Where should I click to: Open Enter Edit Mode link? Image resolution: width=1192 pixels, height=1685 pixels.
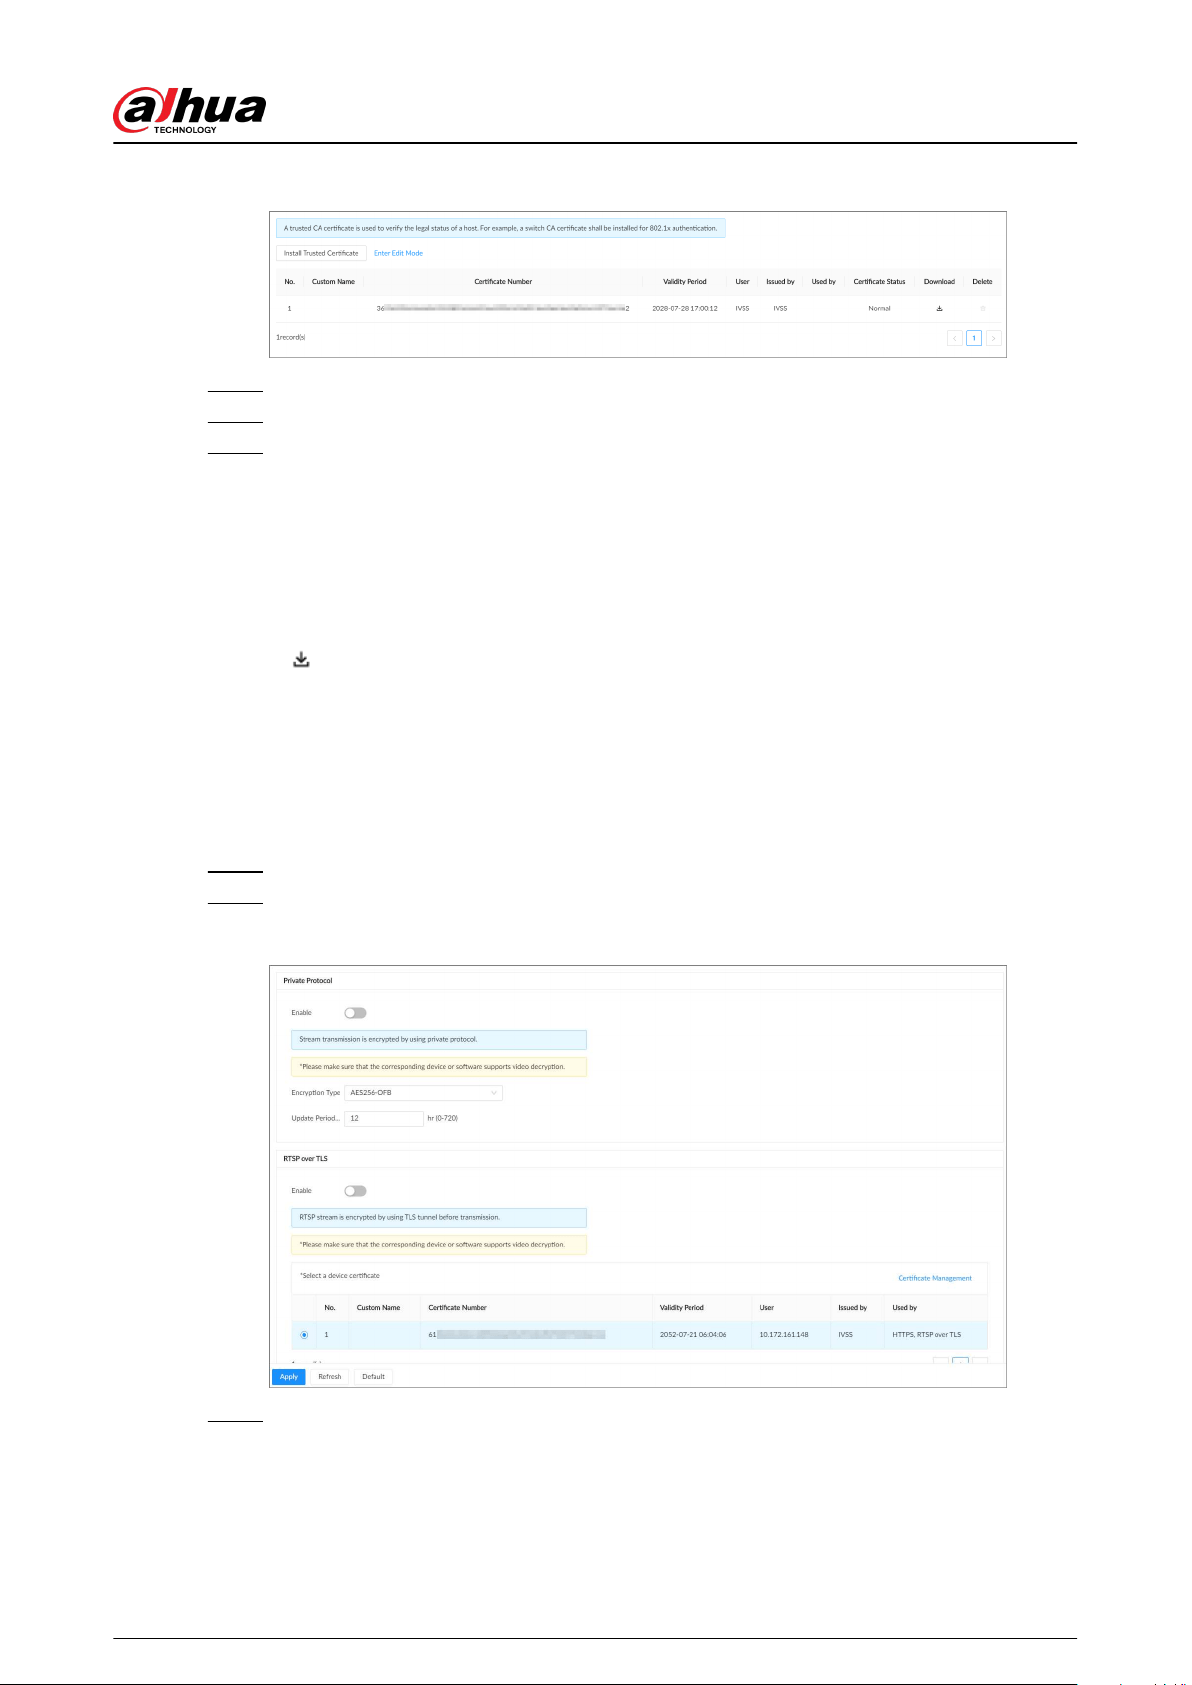point(398,253)
